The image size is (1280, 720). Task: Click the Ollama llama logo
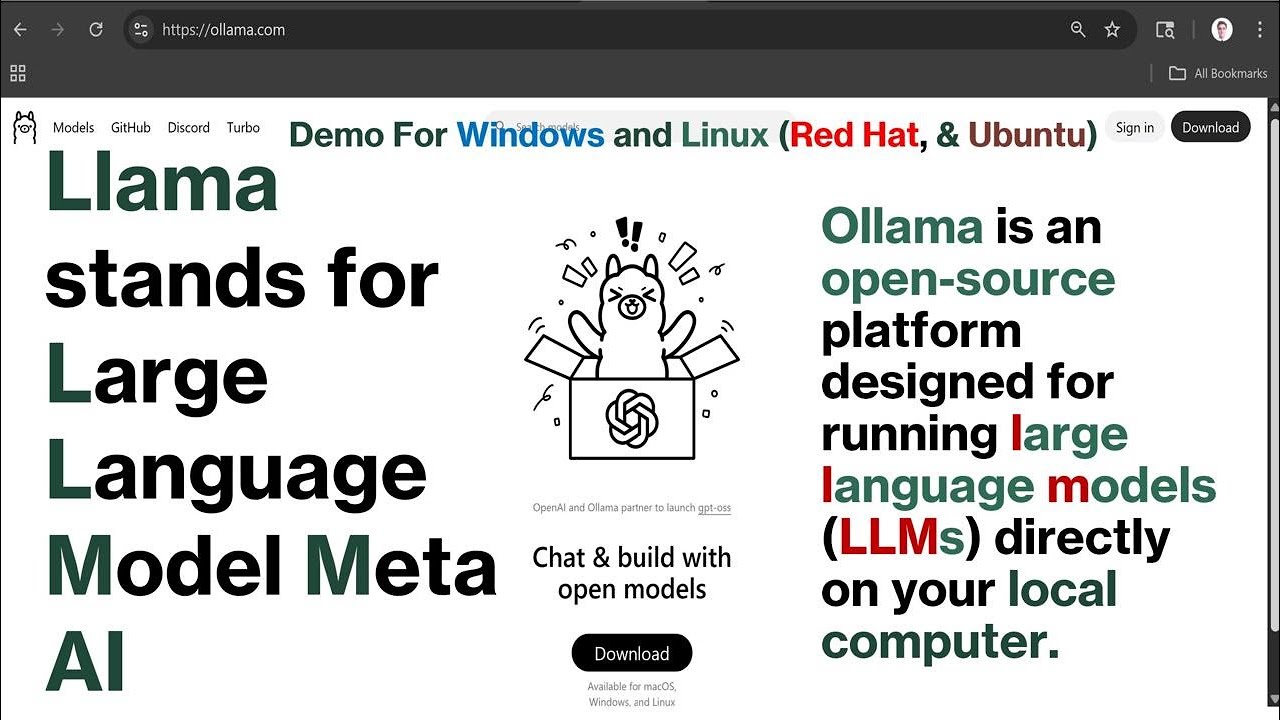(24, 127)
